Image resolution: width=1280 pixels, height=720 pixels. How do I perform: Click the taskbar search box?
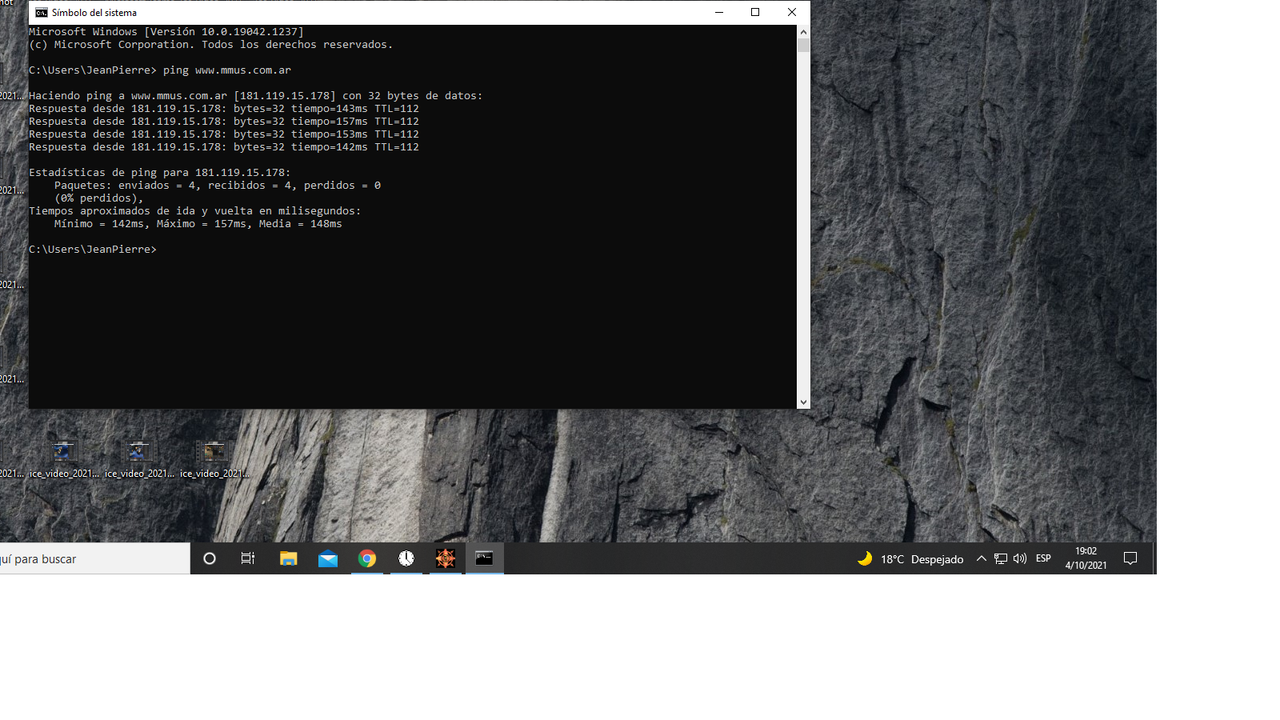click(x=95, y=559)
